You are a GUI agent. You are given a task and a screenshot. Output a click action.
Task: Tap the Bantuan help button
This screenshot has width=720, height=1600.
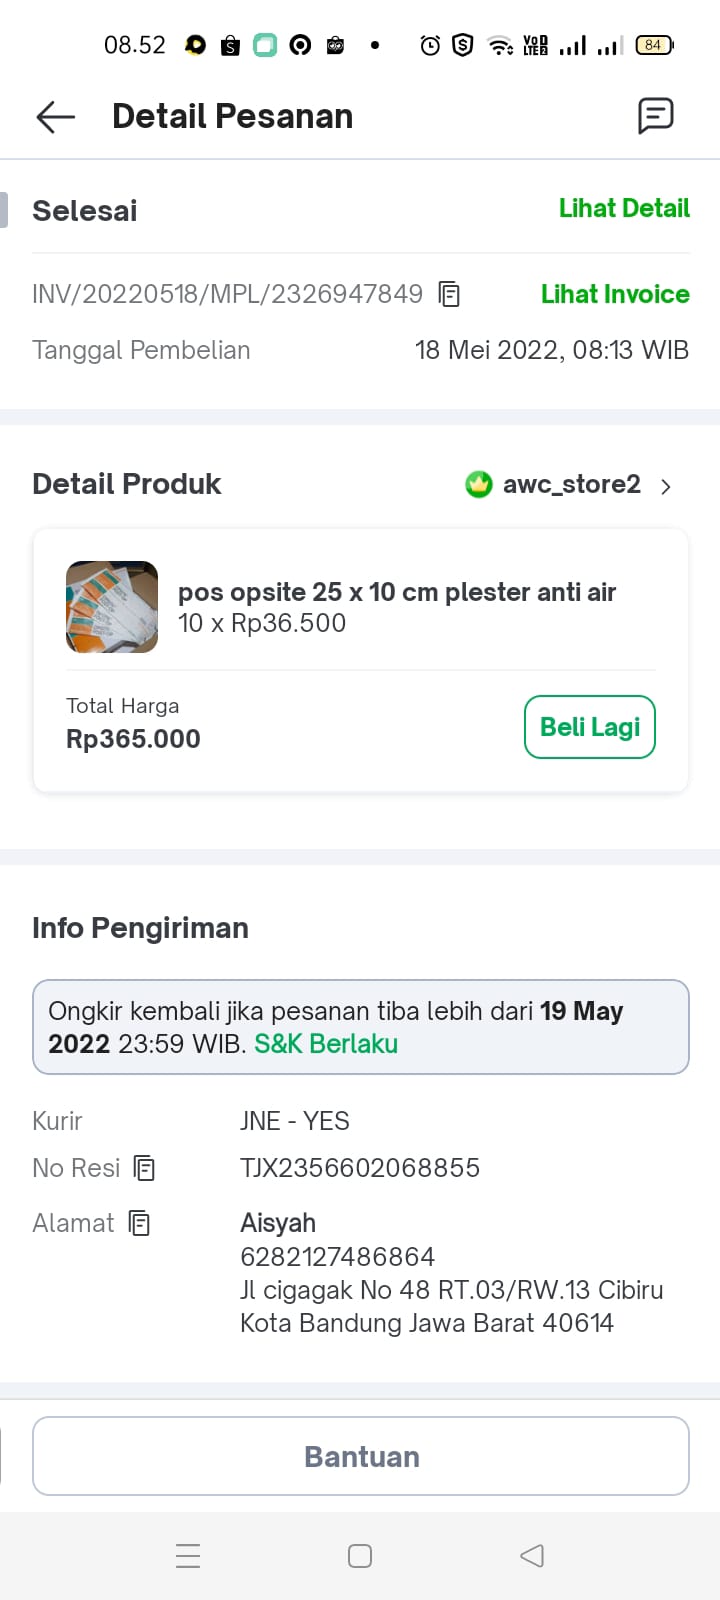pyautogui.click(x=361, y=1456)
